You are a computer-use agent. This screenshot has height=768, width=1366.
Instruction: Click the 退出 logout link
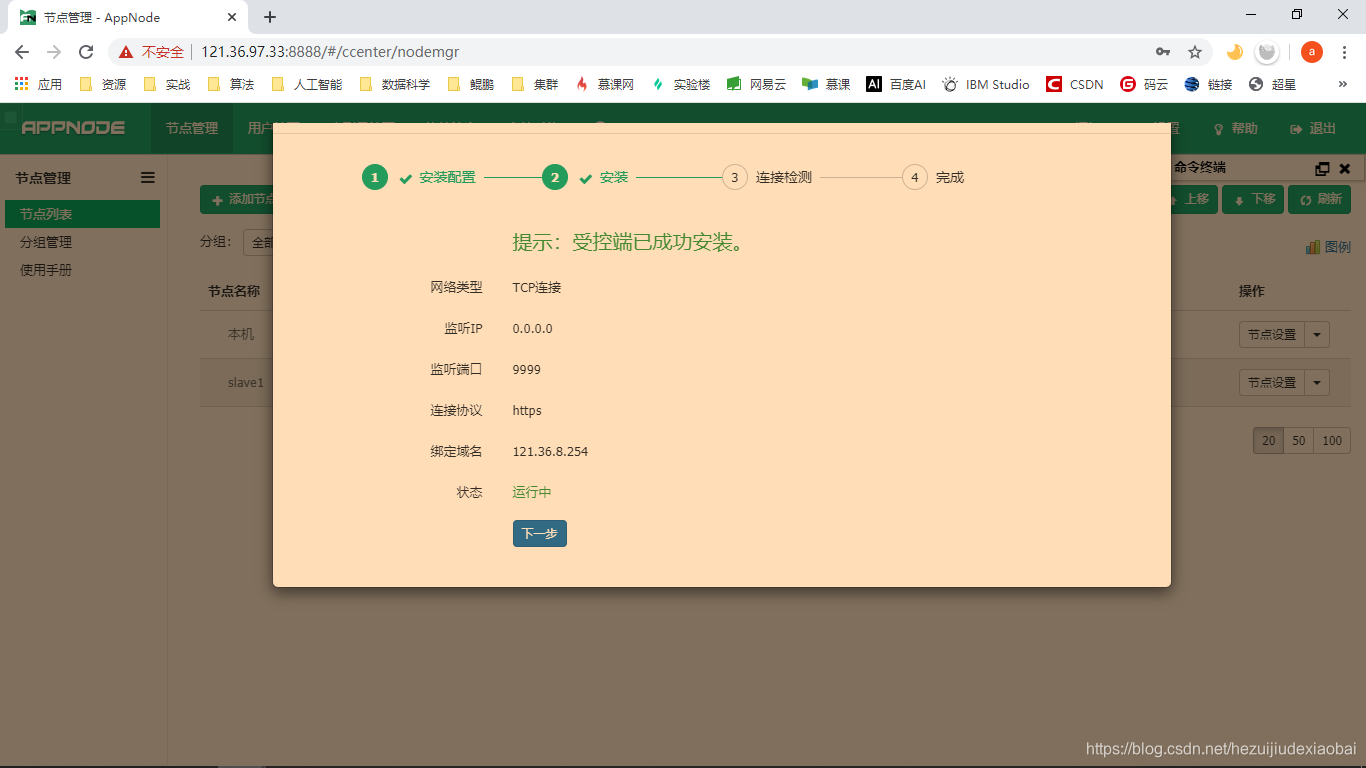click(1313, 128)
